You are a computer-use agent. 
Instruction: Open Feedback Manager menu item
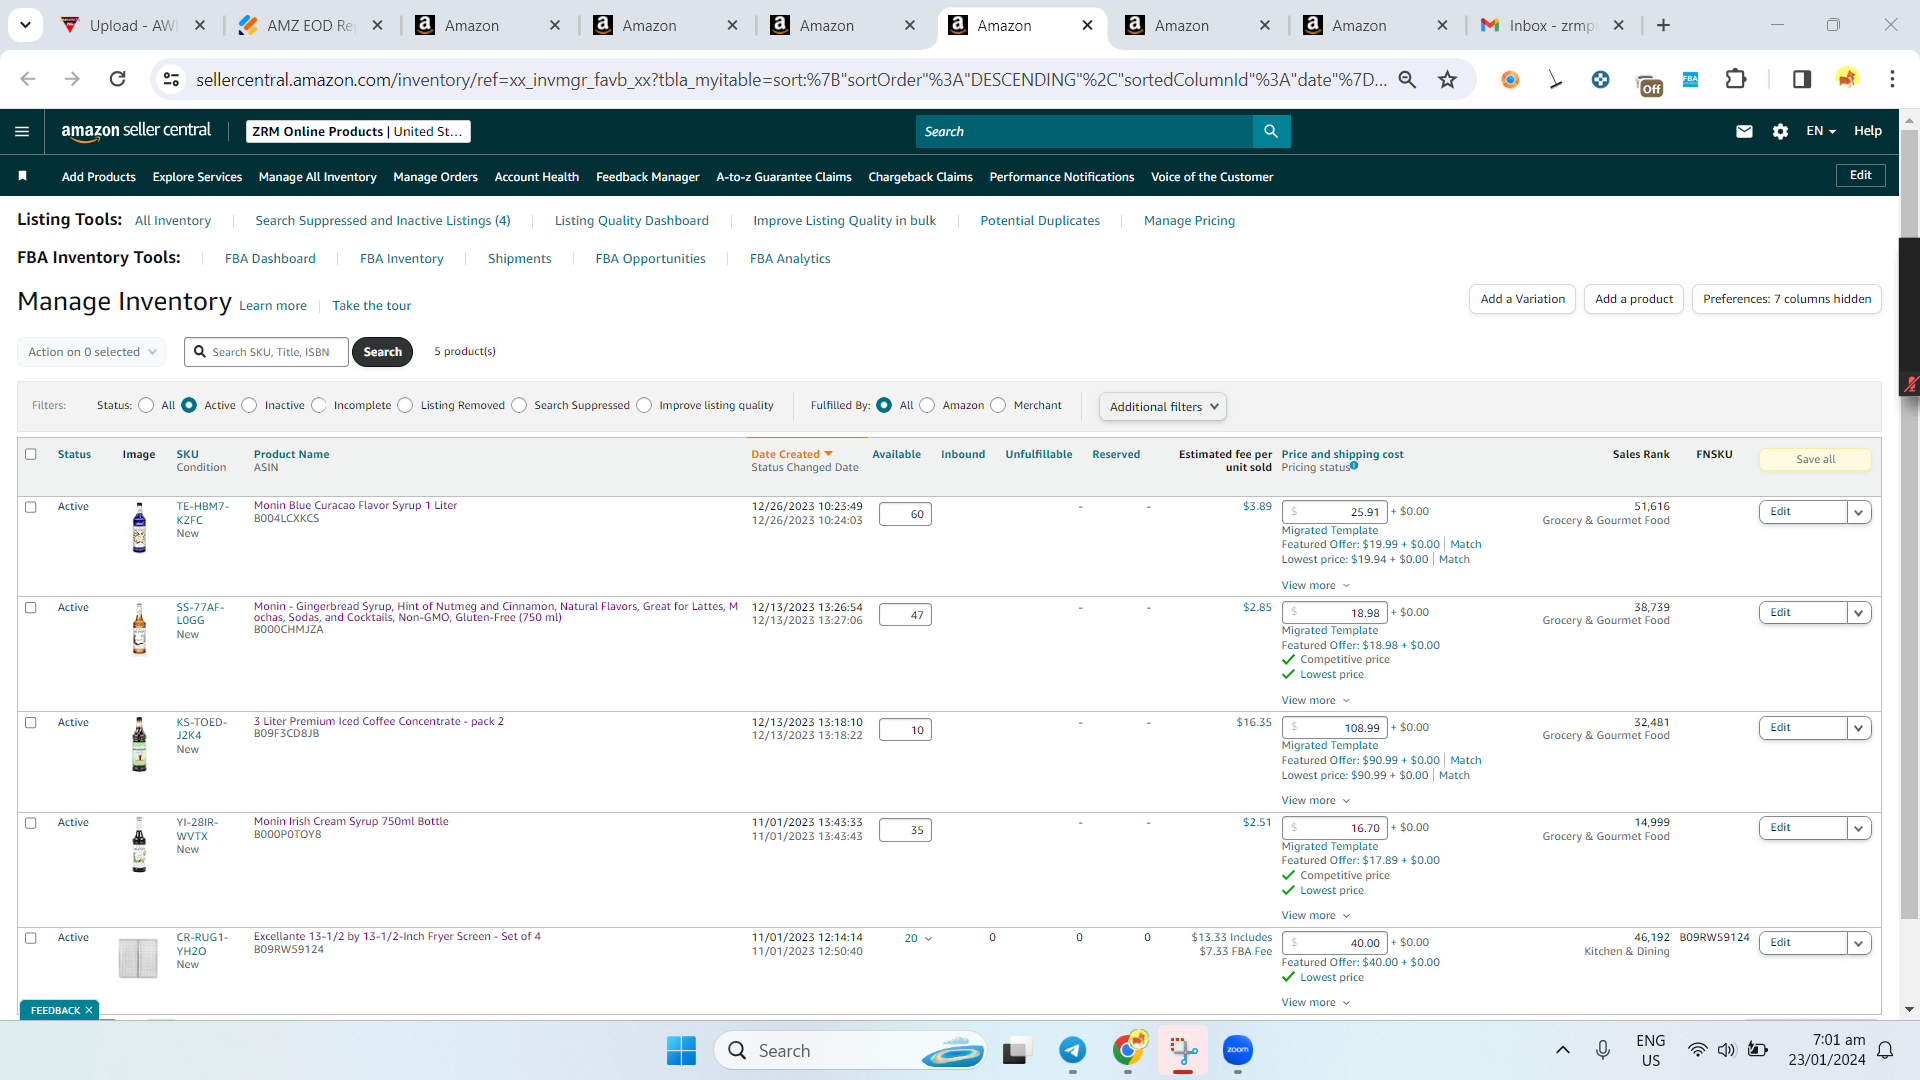coord(647,177)
